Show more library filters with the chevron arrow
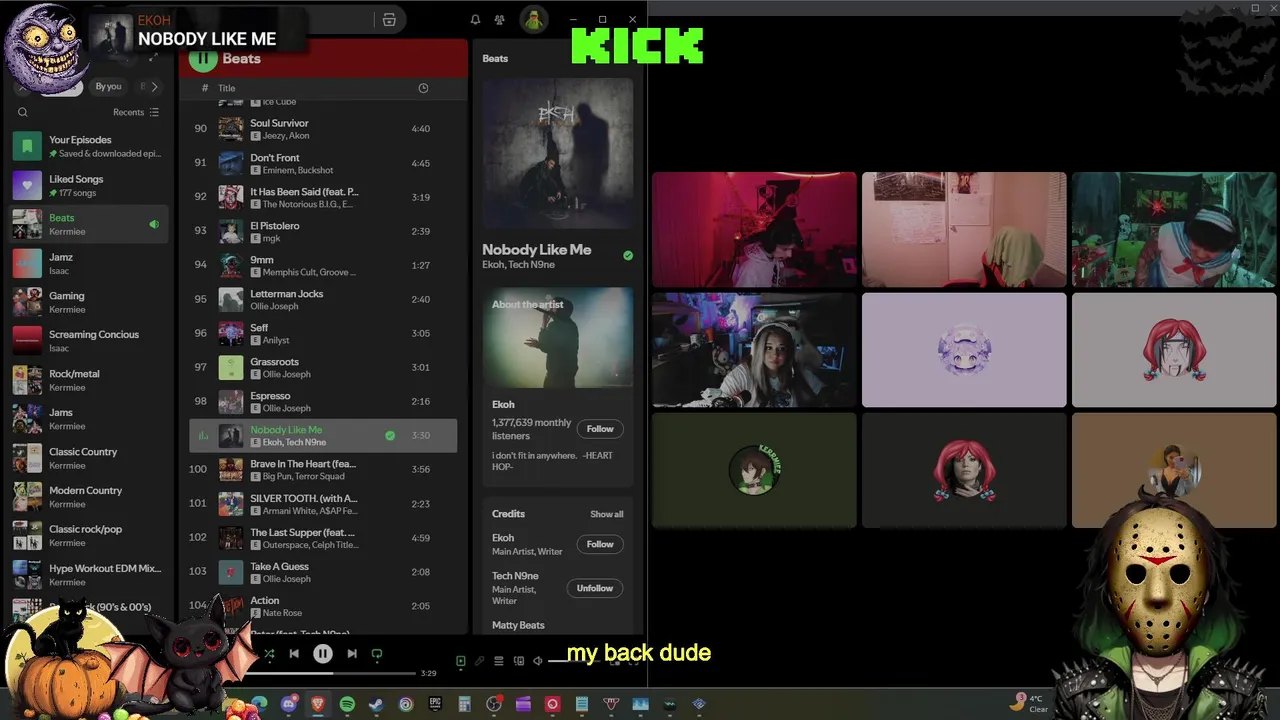This screenshot has height=720, width=1280. [x=154, y=87]
